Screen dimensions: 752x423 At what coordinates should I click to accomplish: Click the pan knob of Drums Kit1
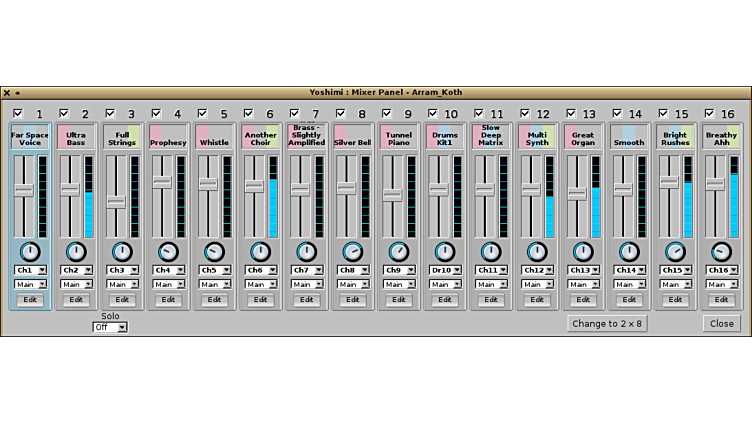[445, 252]
